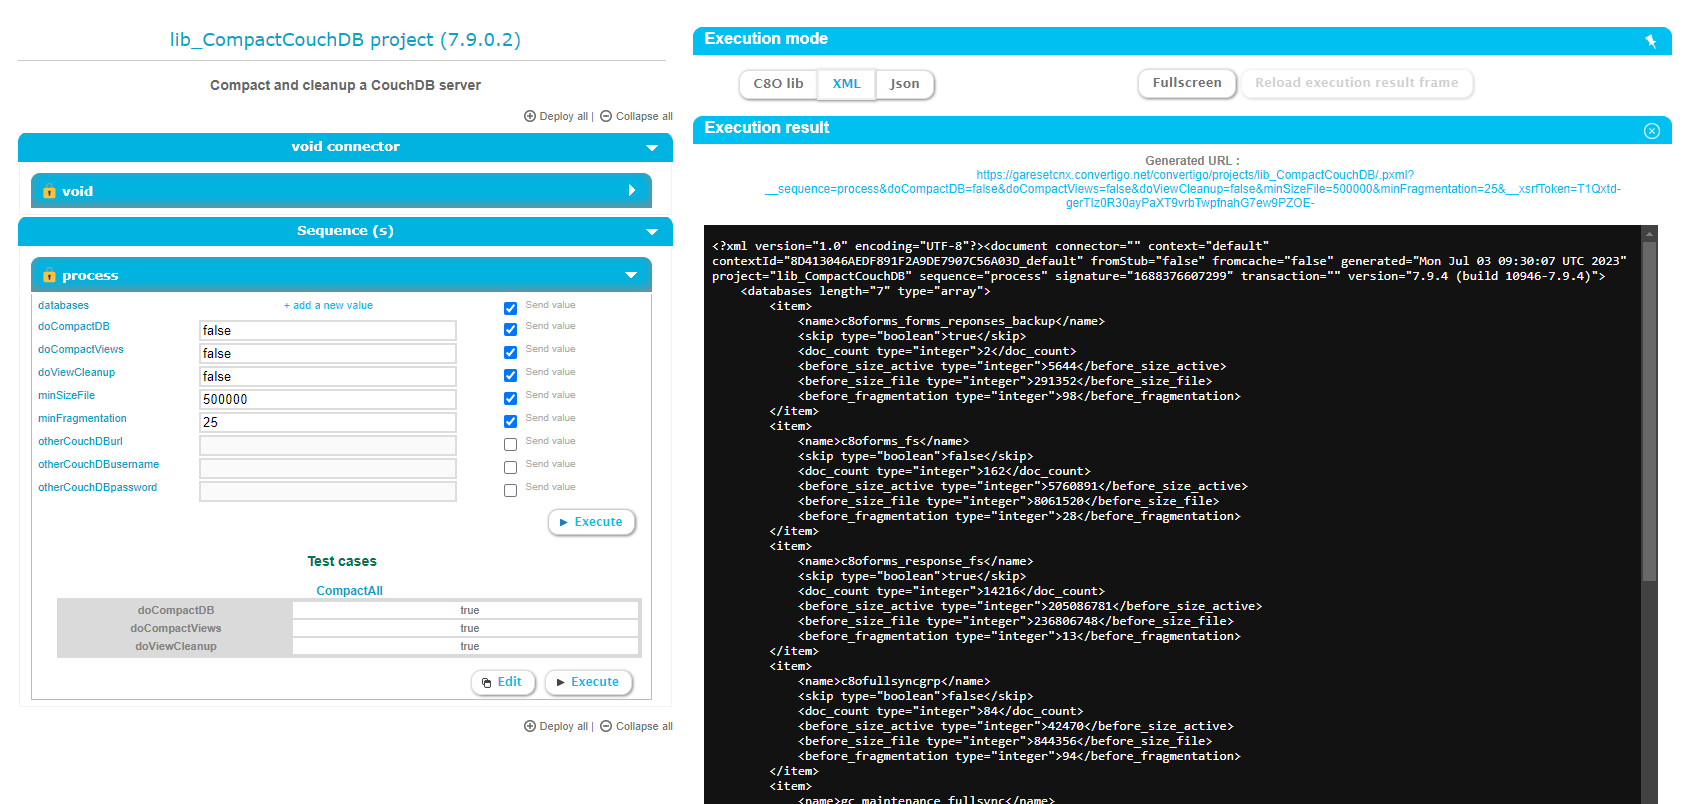Click the lock icon beside process
The width and height of the screenshot is (1701, 804).
pyautogui.click(x=49, y=276)
